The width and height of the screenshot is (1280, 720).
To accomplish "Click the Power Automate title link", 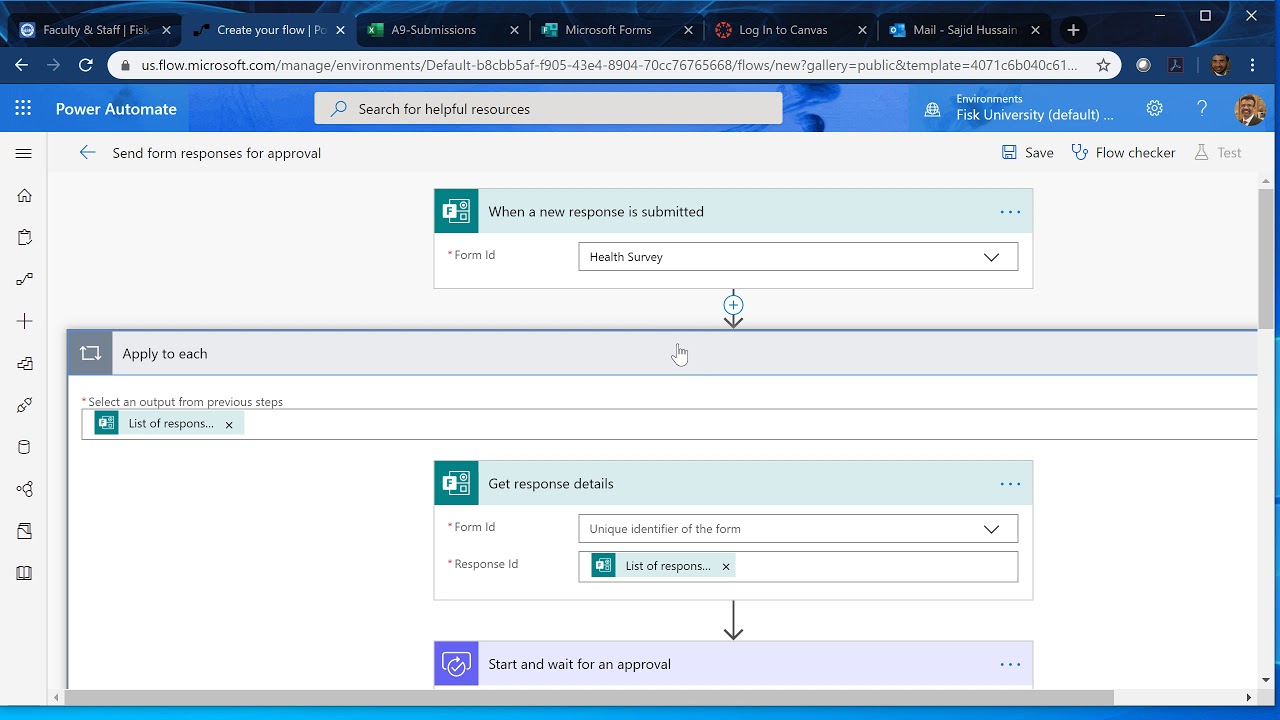I will [x=116, y=109].
